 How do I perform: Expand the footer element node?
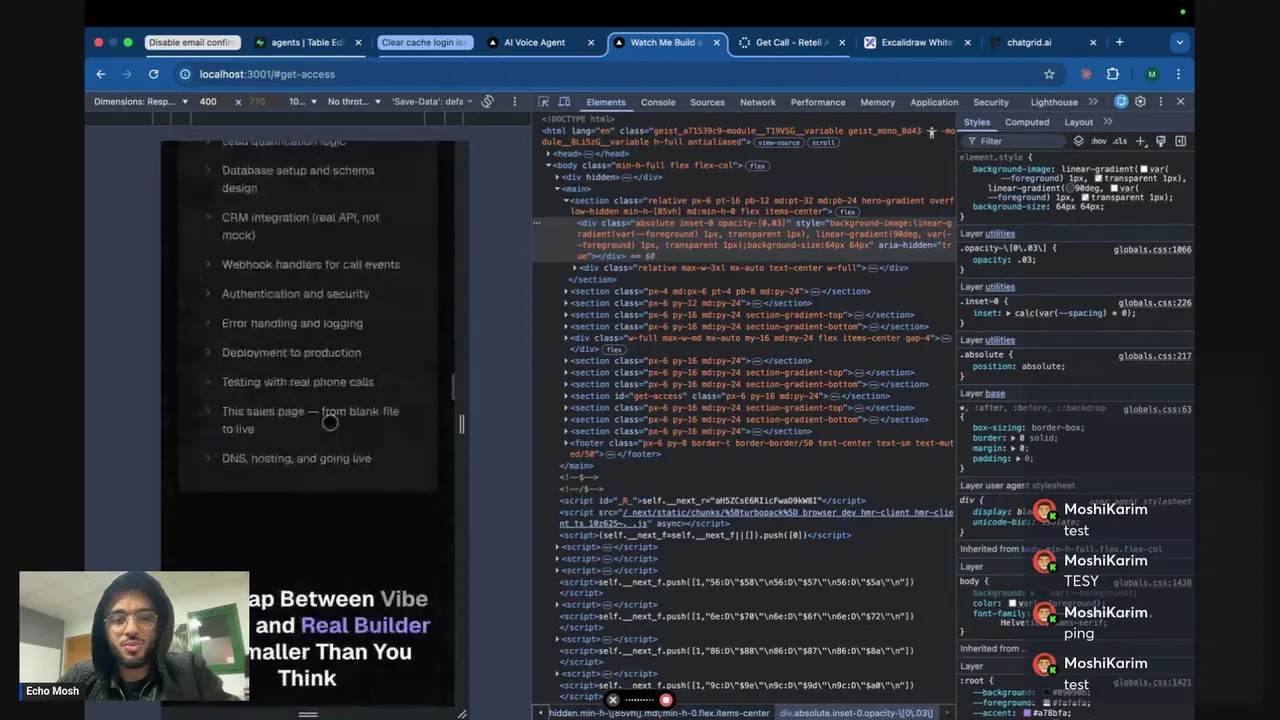click(x=566, y=443)
